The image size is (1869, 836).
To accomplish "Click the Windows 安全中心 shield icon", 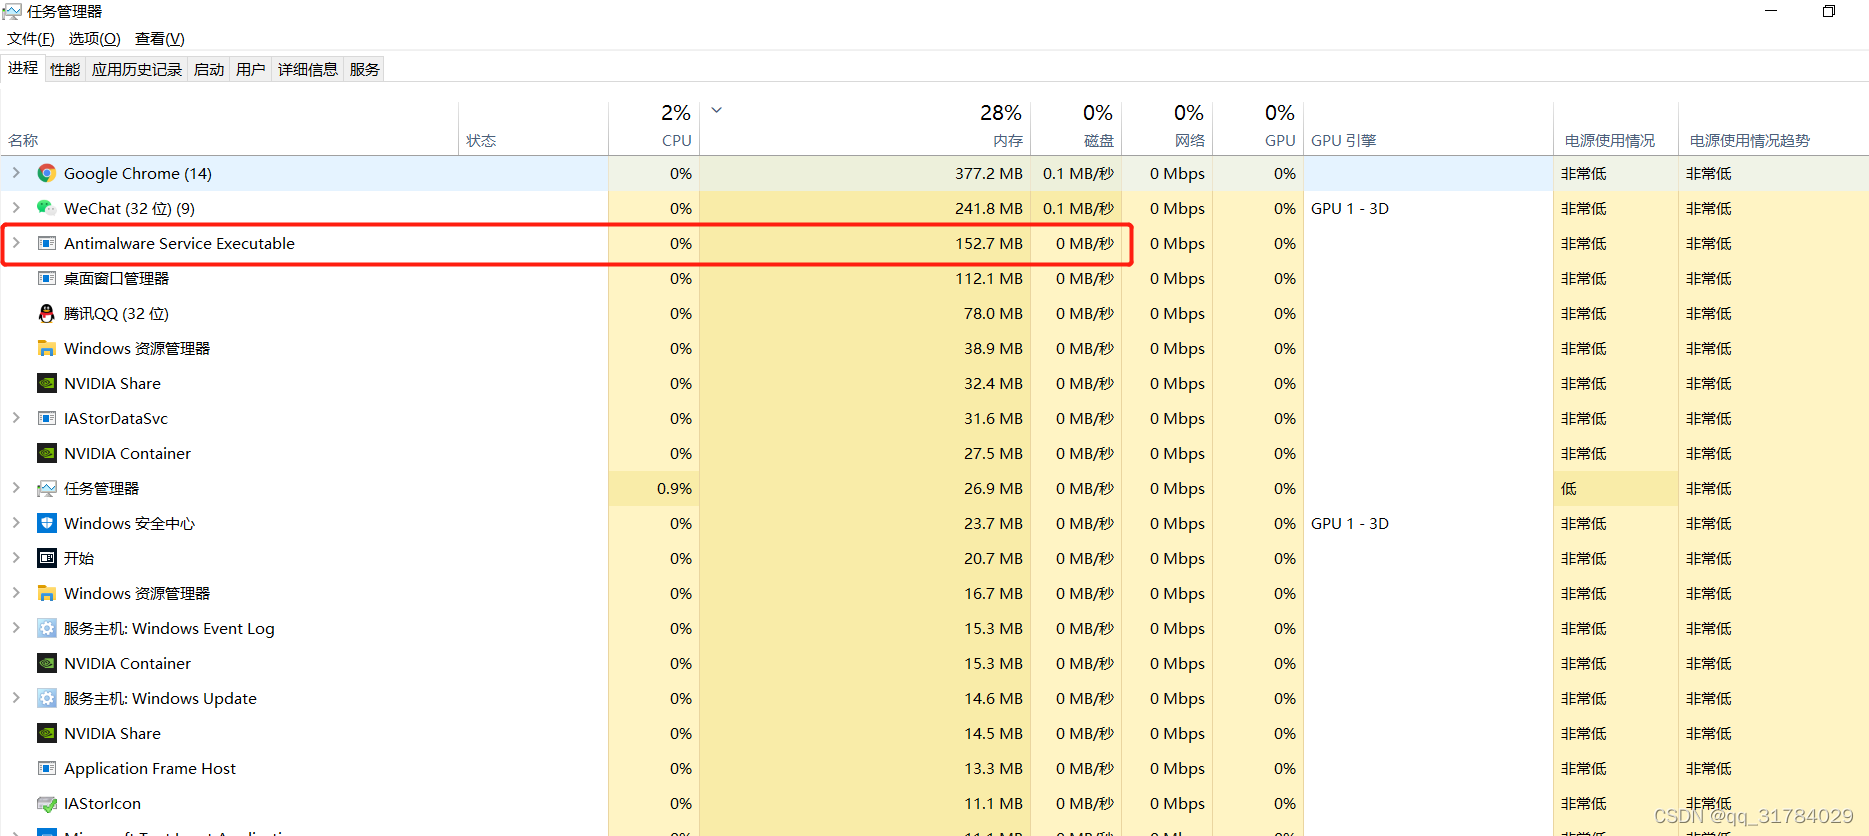I will tap(47, 523).
